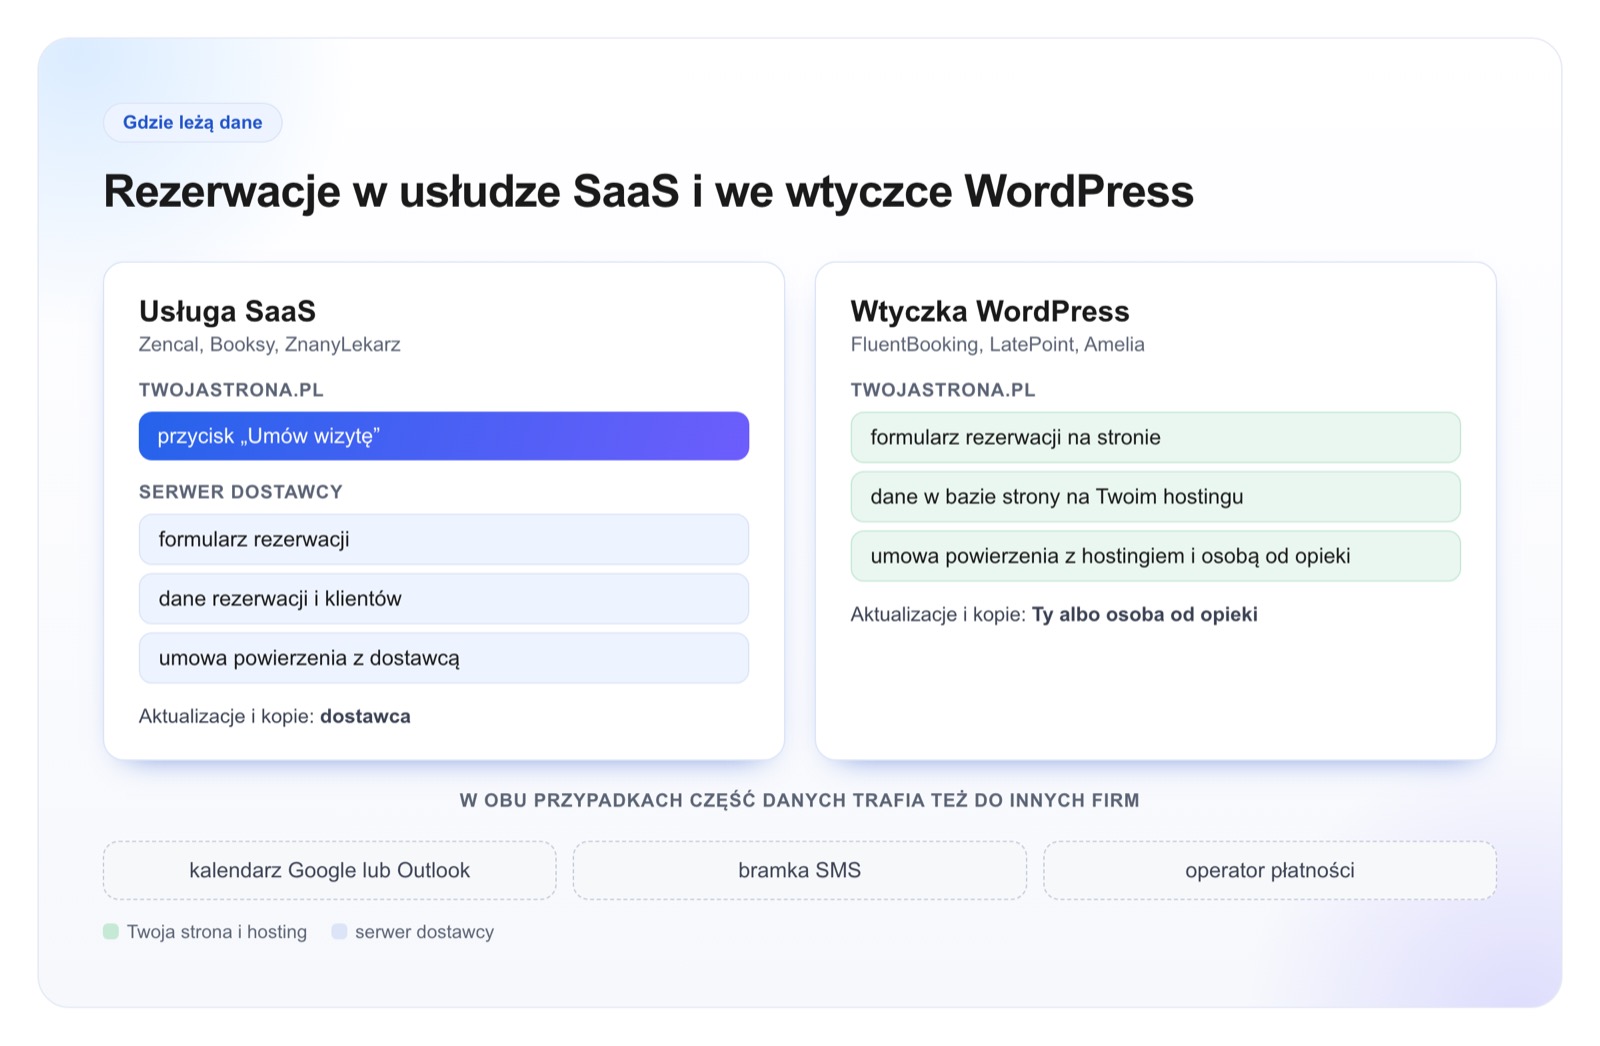The image size is (1600, 1046).
Task: Click the "umowa powierzenia z dostawcą" row
Action: click(444, 658)
